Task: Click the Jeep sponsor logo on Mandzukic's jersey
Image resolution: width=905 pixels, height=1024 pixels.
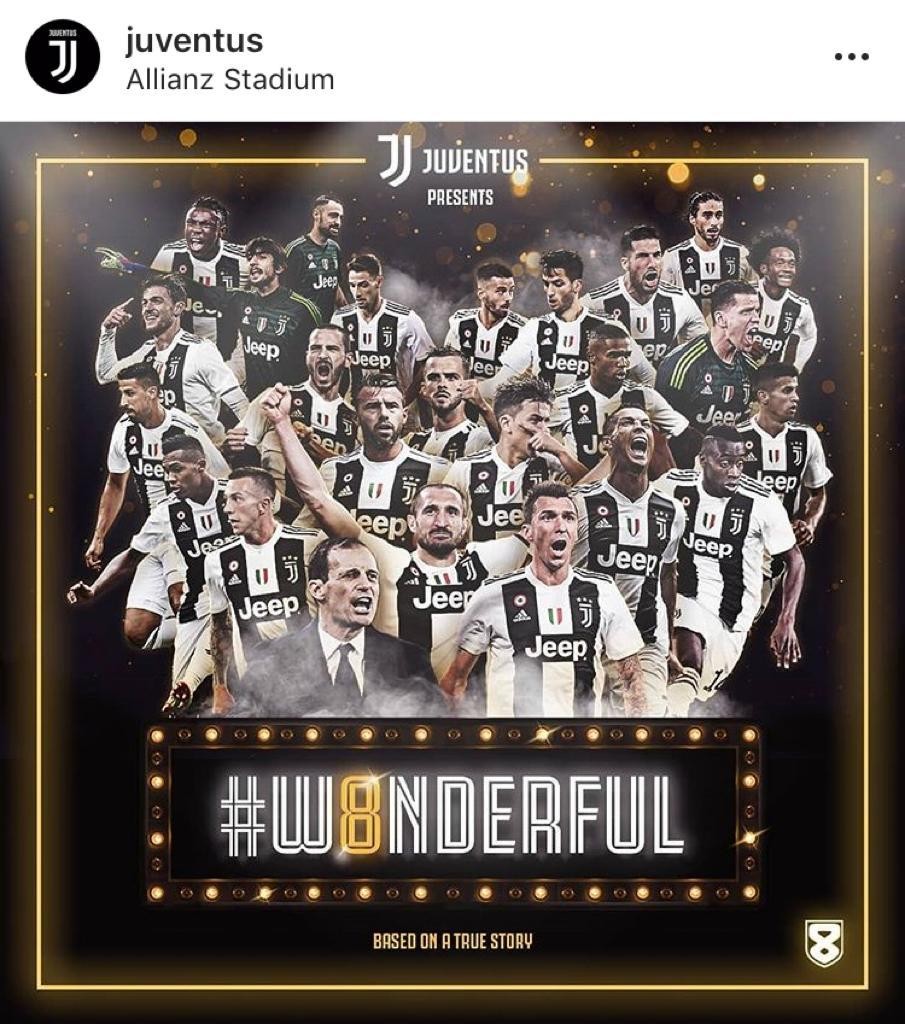Action: (x=556, y=645)
